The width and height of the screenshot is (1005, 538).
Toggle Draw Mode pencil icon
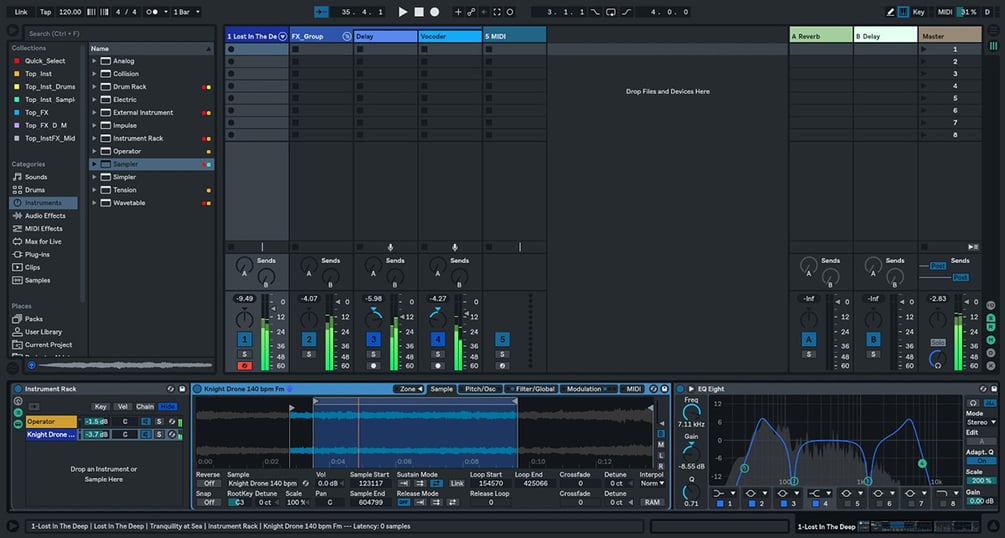coord(890,12)
